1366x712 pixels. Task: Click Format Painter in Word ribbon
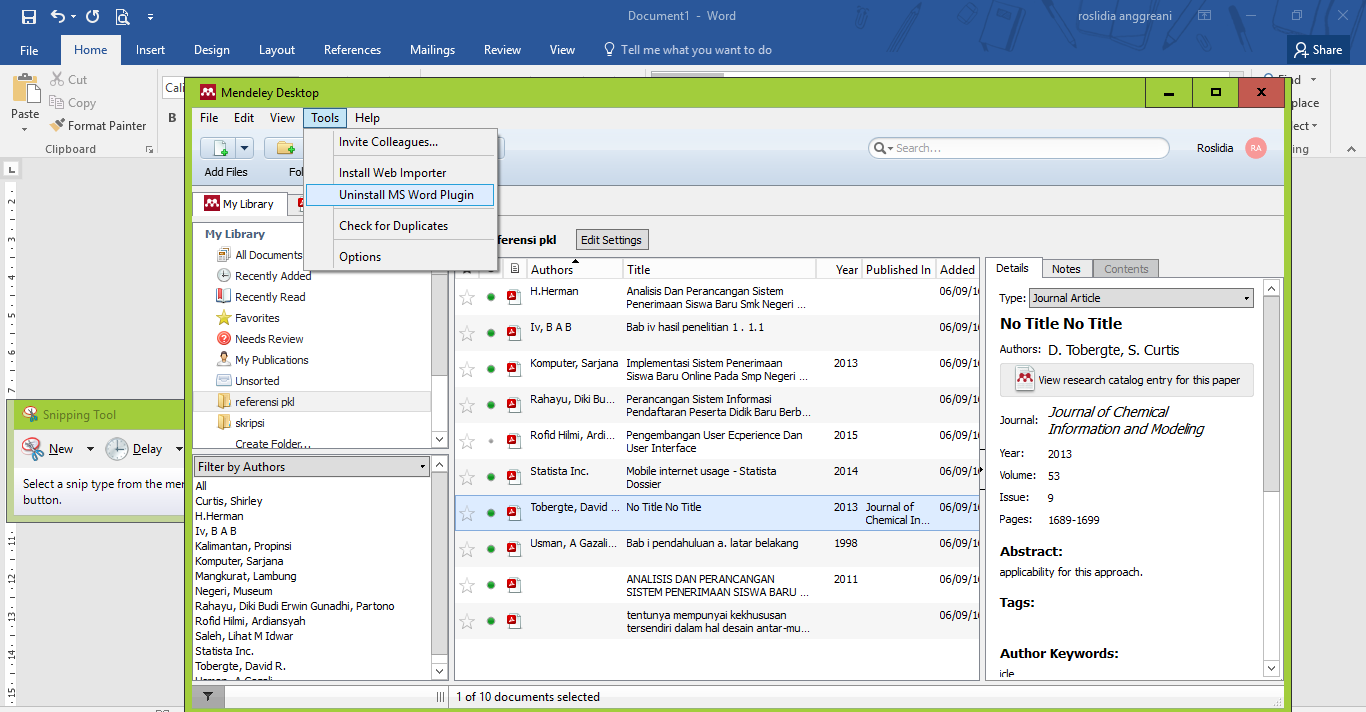[98, 125]
